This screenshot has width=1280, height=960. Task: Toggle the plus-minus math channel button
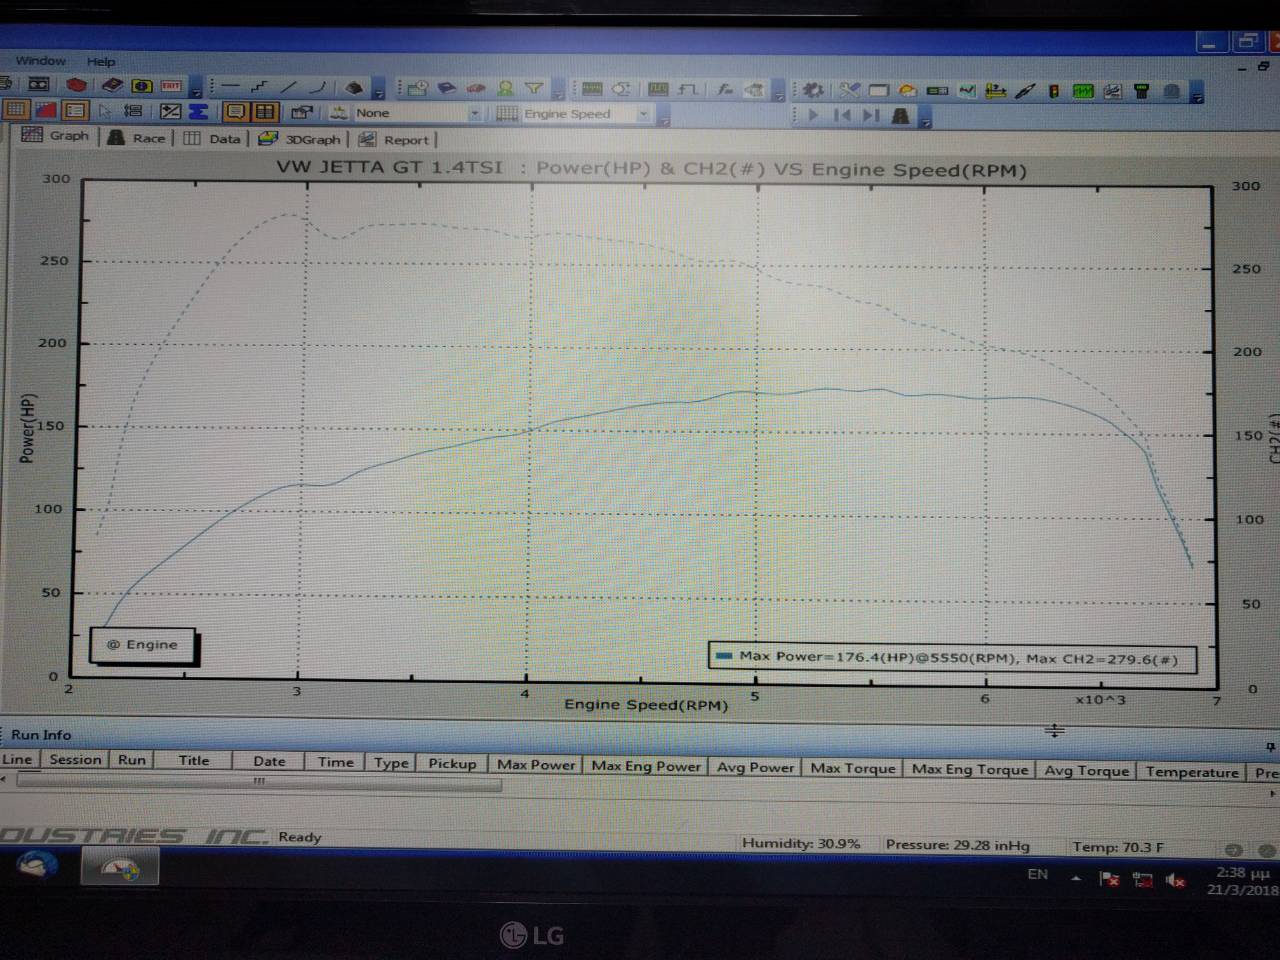tap(170, 111)
